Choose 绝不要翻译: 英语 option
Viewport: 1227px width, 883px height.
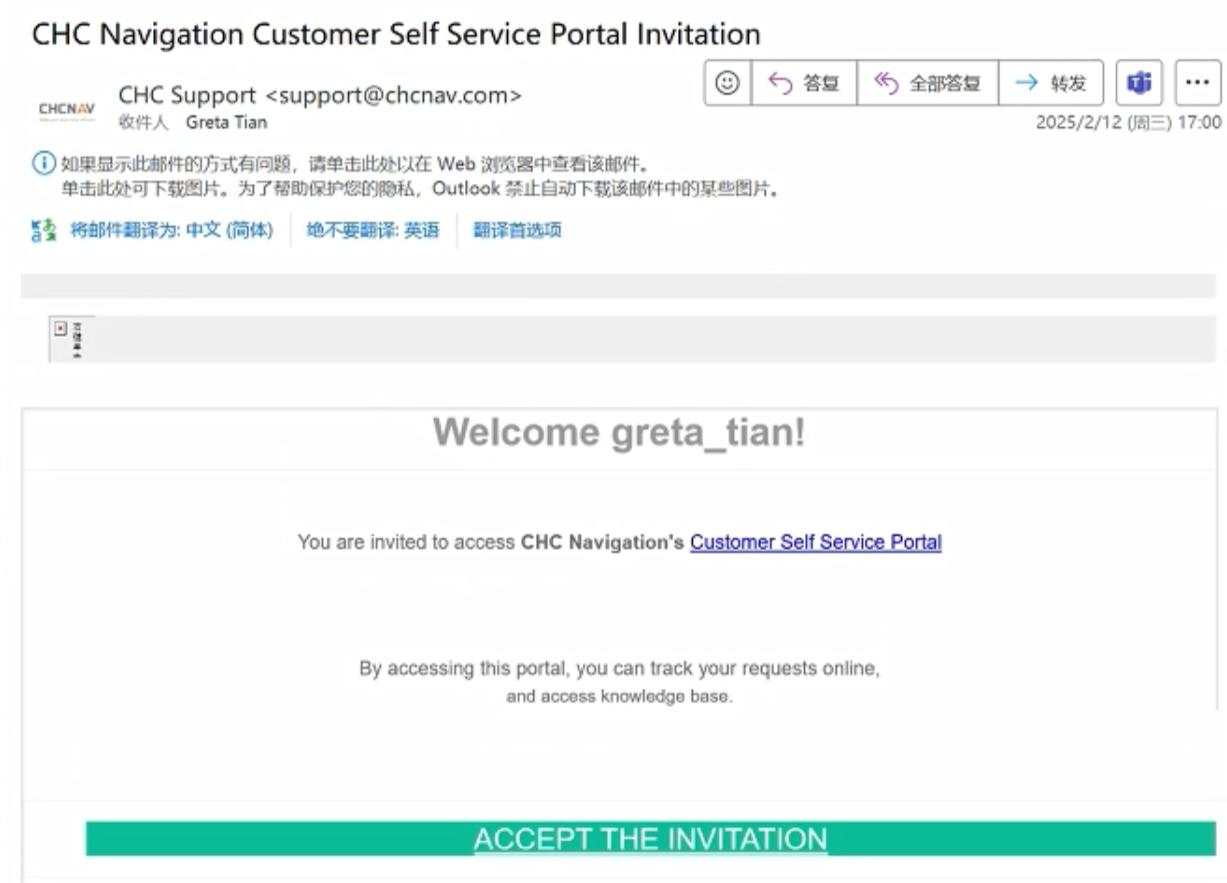click(x=372, y=231)
